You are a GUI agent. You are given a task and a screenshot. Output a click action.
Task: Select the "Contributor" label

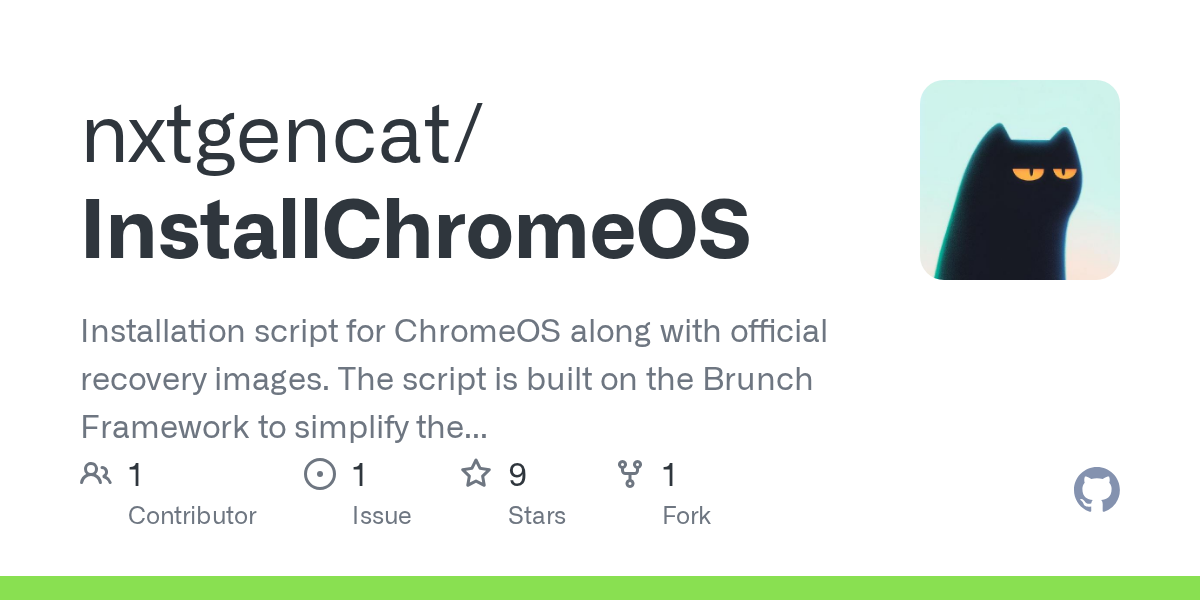[192, 516]
